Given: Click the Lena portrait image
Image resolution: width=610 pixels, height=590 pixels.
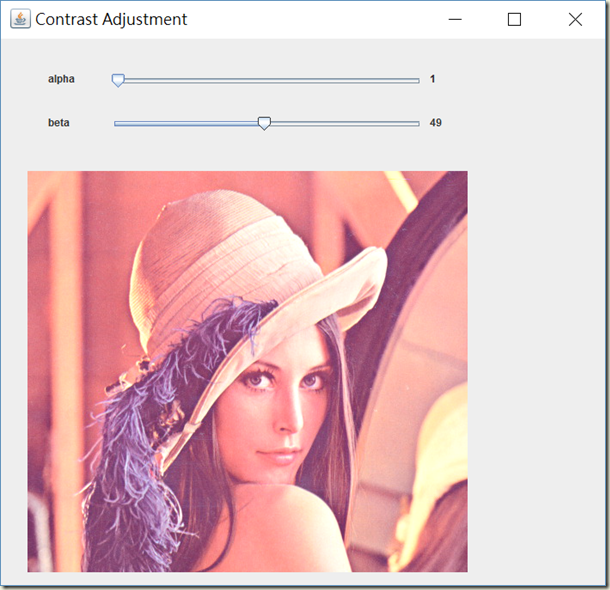Looking at the screenshot, I should coord(247,371).
